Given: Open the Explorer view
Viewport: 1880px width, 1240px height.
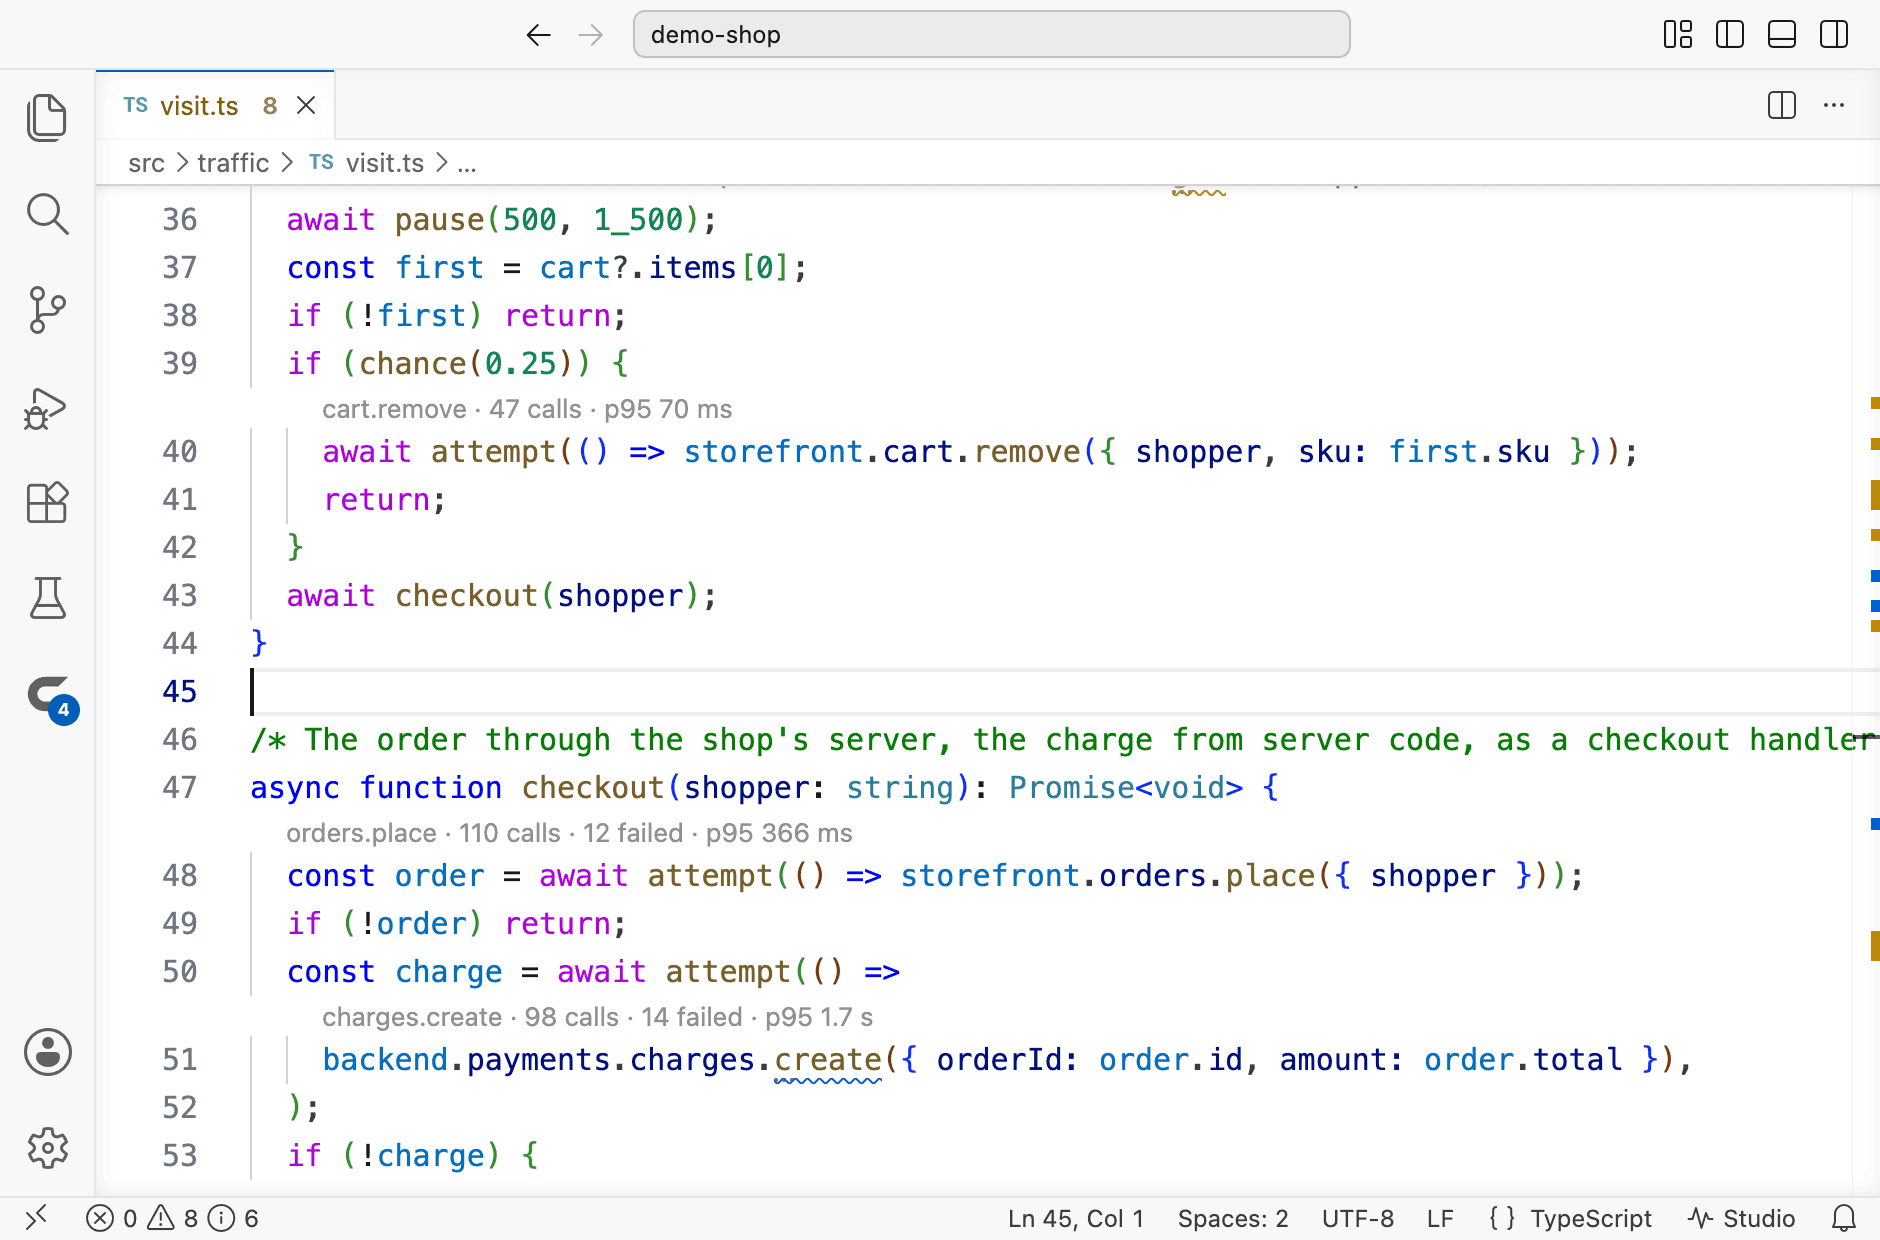Looking at the screenshot, I should tap(47, 118).
